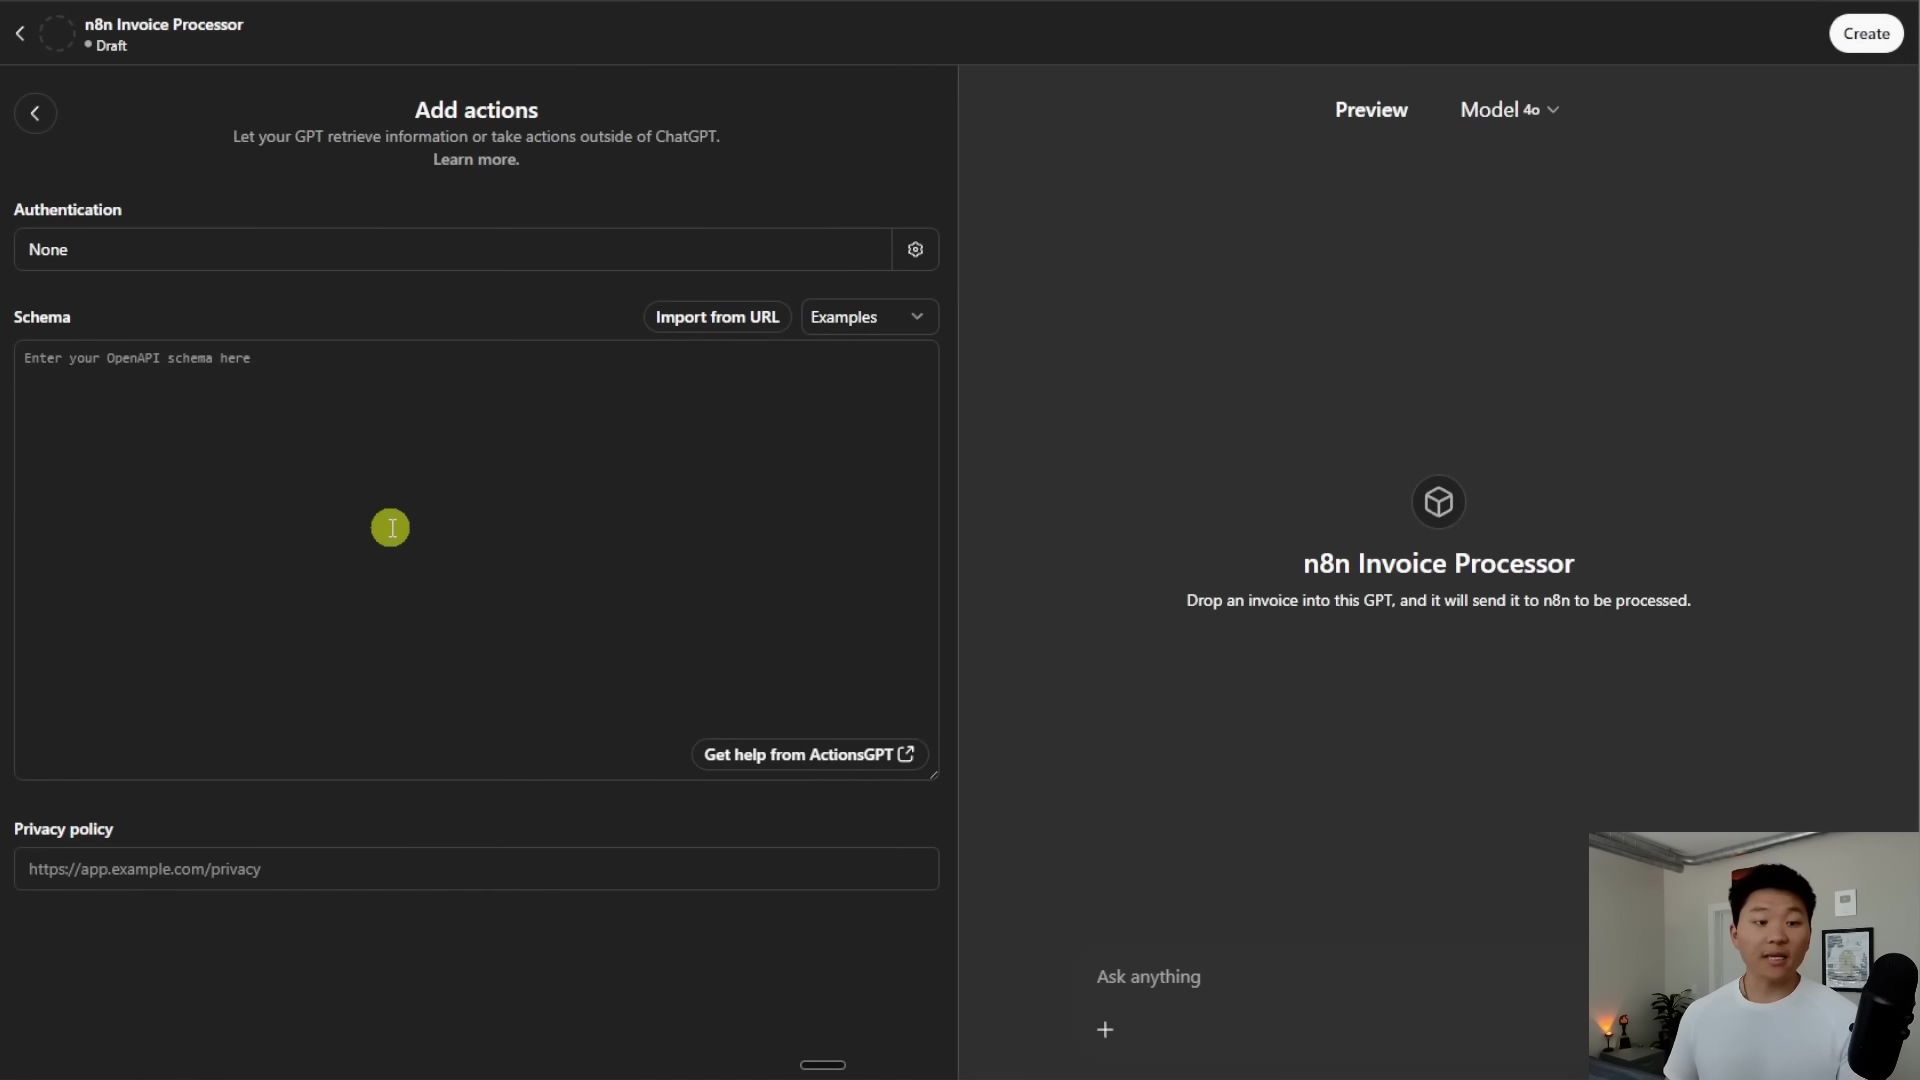Return from Add actions via circled back arrow
The image size is (1920, 1080).
point(35,113)
